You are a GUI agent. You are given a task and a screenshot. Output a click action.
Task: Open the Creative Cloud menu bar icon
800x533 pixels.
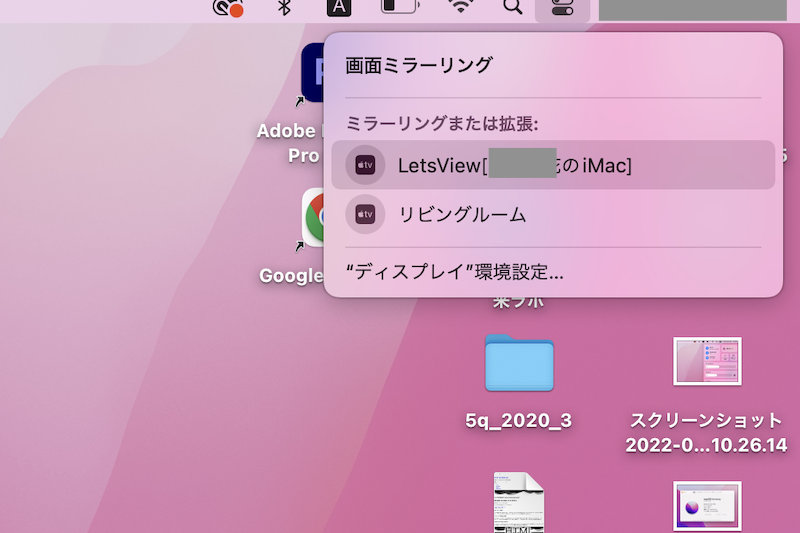228,8
